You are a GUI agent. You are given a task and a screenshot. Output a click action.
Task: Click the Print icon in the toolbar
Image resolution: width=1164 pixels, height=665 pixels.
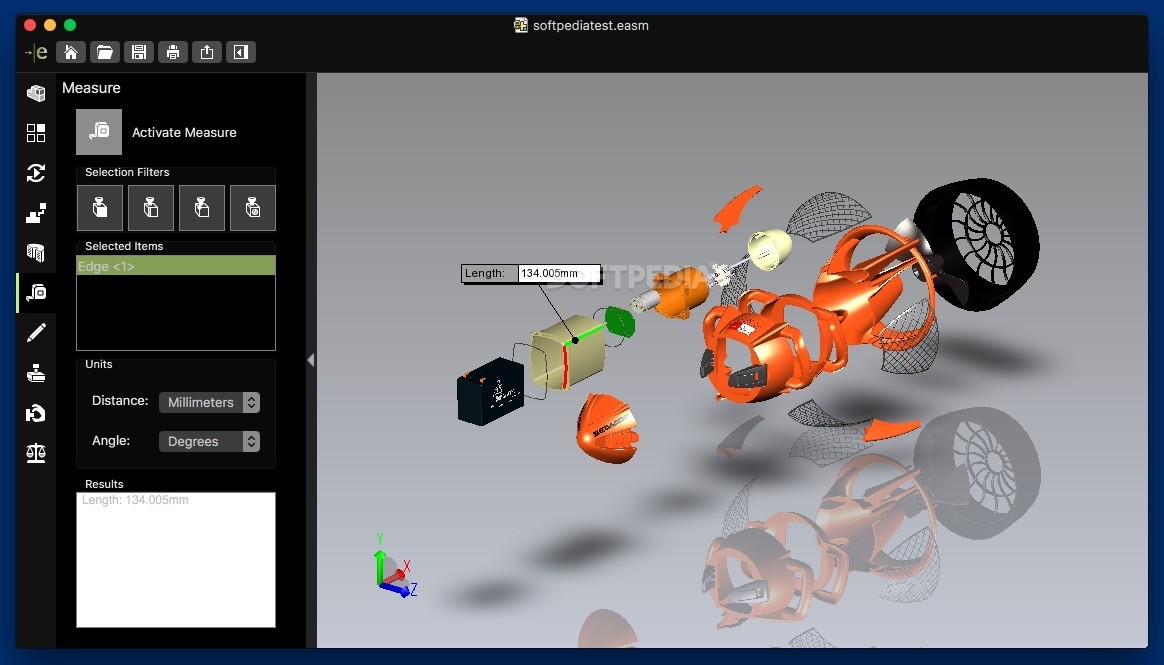tap(173, 51)
